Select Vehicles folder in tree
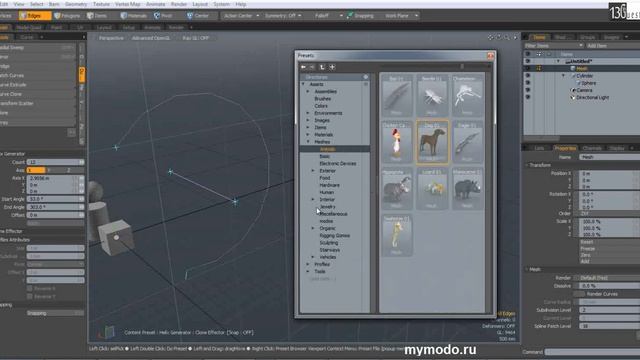Screen dimensions: 640x360 coord(328,257)
